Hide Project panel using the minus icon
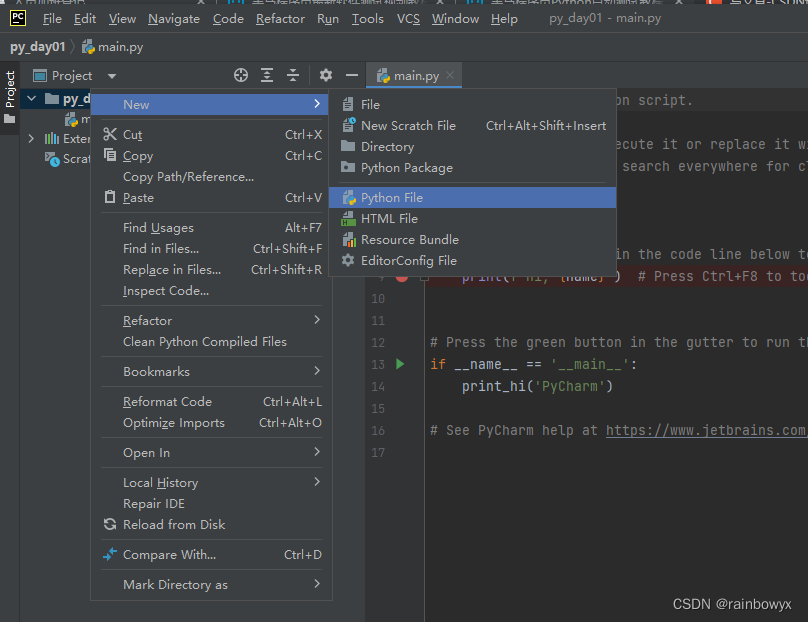This screenshot has height=622, width=808. tap(350, 75)
